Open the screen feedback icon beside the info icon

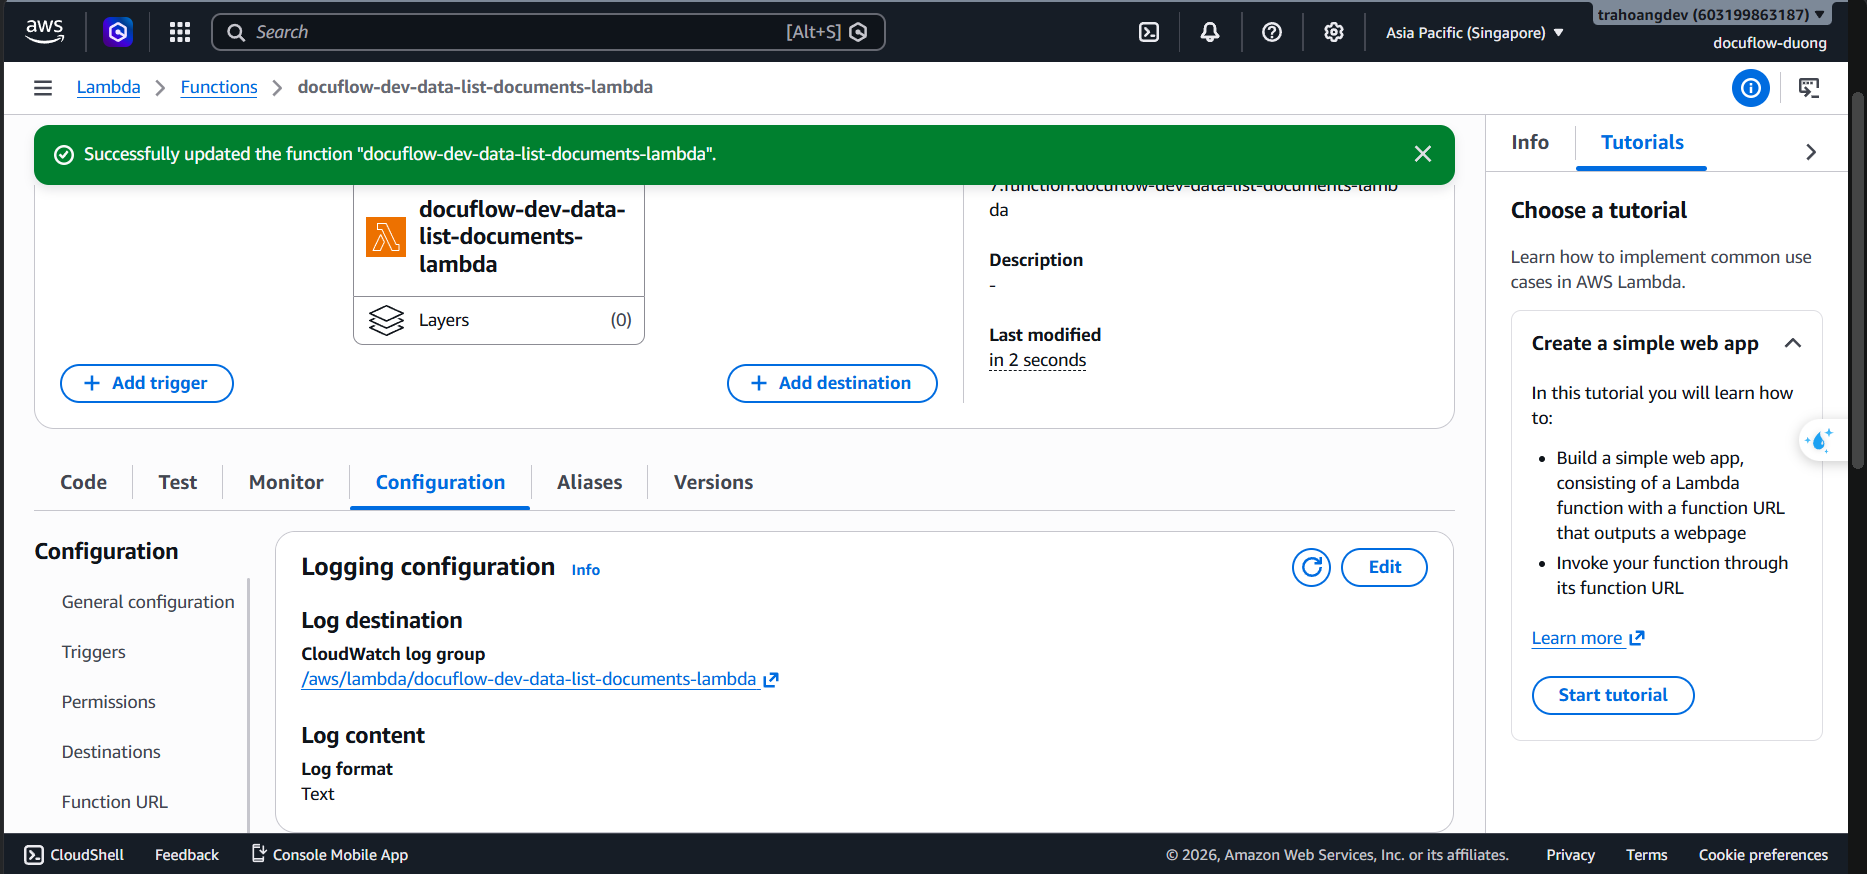pos(1809,88)
